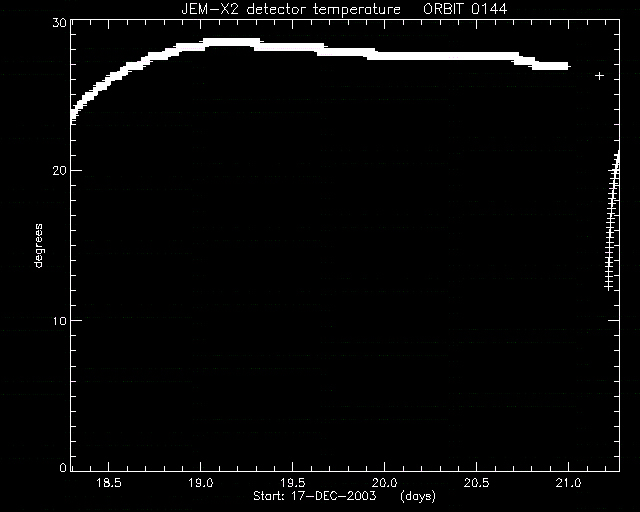Click the lowest plus marker in the falling column
640x512 pixels.
(608, 287)
